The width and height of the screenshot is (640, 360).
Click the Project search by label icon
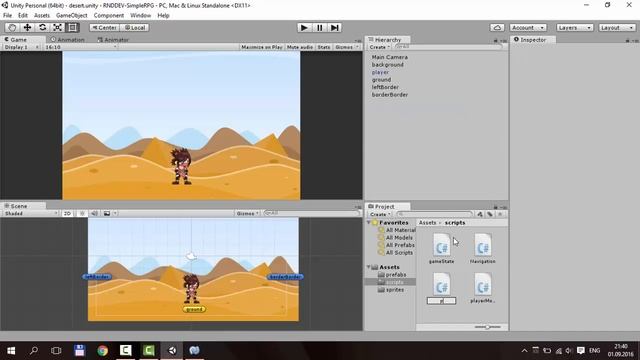pos(490,214)
